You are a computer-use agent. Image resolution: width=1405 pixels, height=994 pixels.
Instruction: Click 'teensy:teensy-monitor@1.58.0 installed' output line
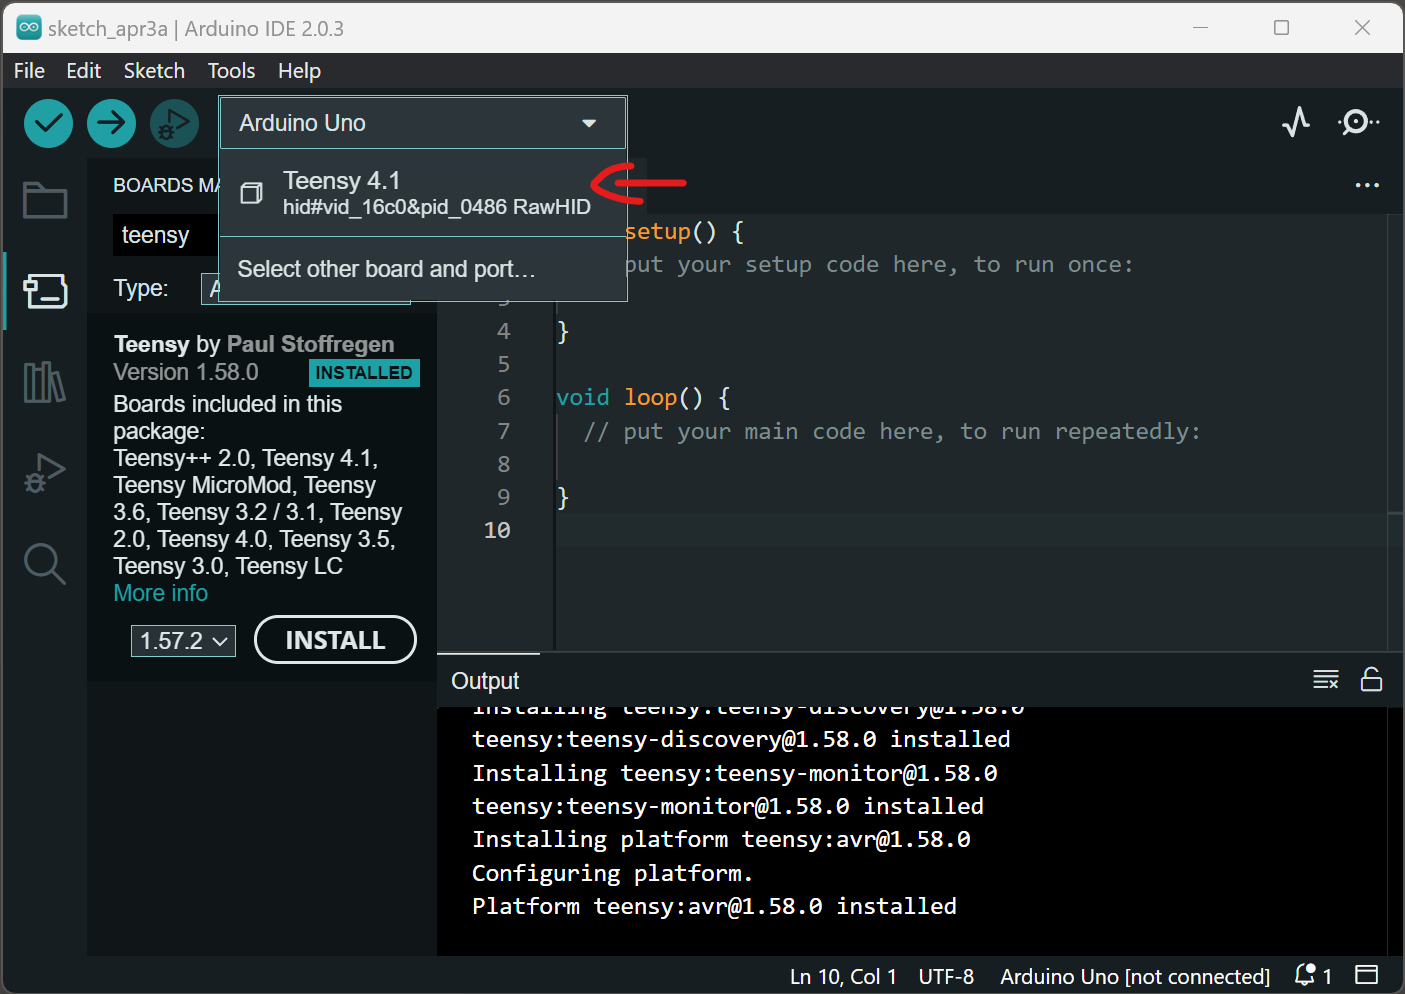728,806
